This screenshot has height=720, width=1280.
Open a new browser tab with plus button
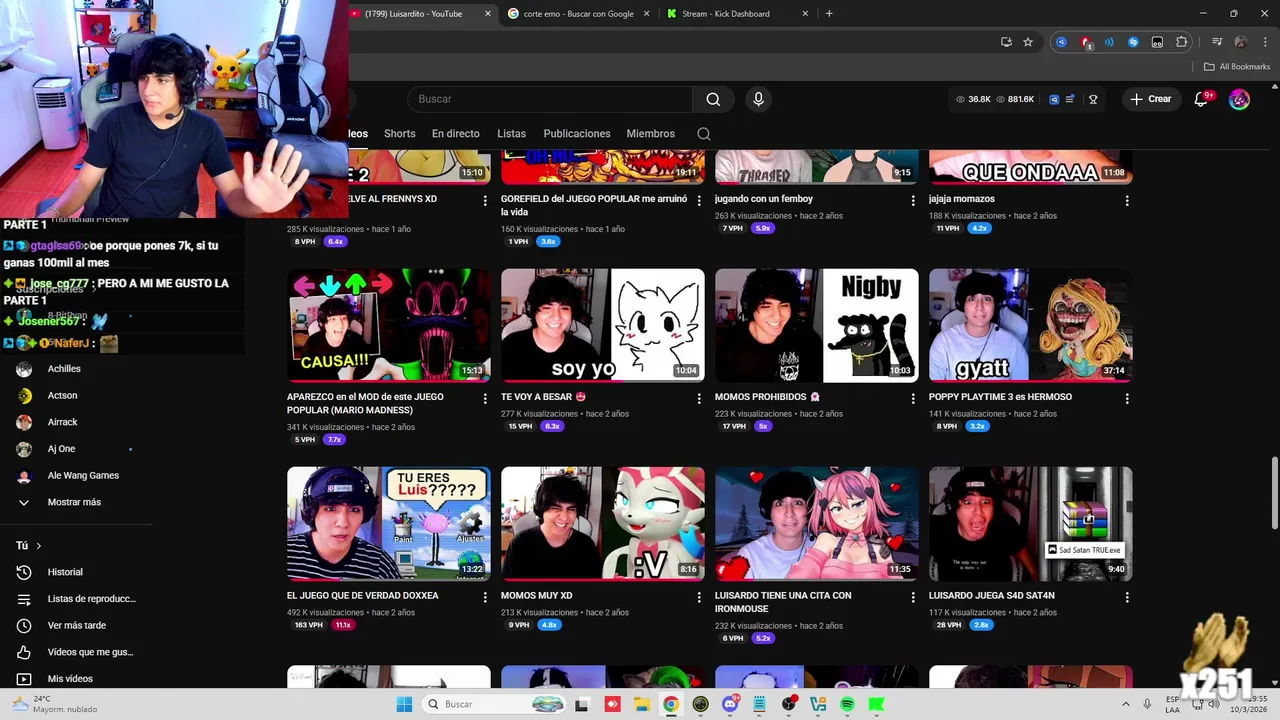coord(829,14)
